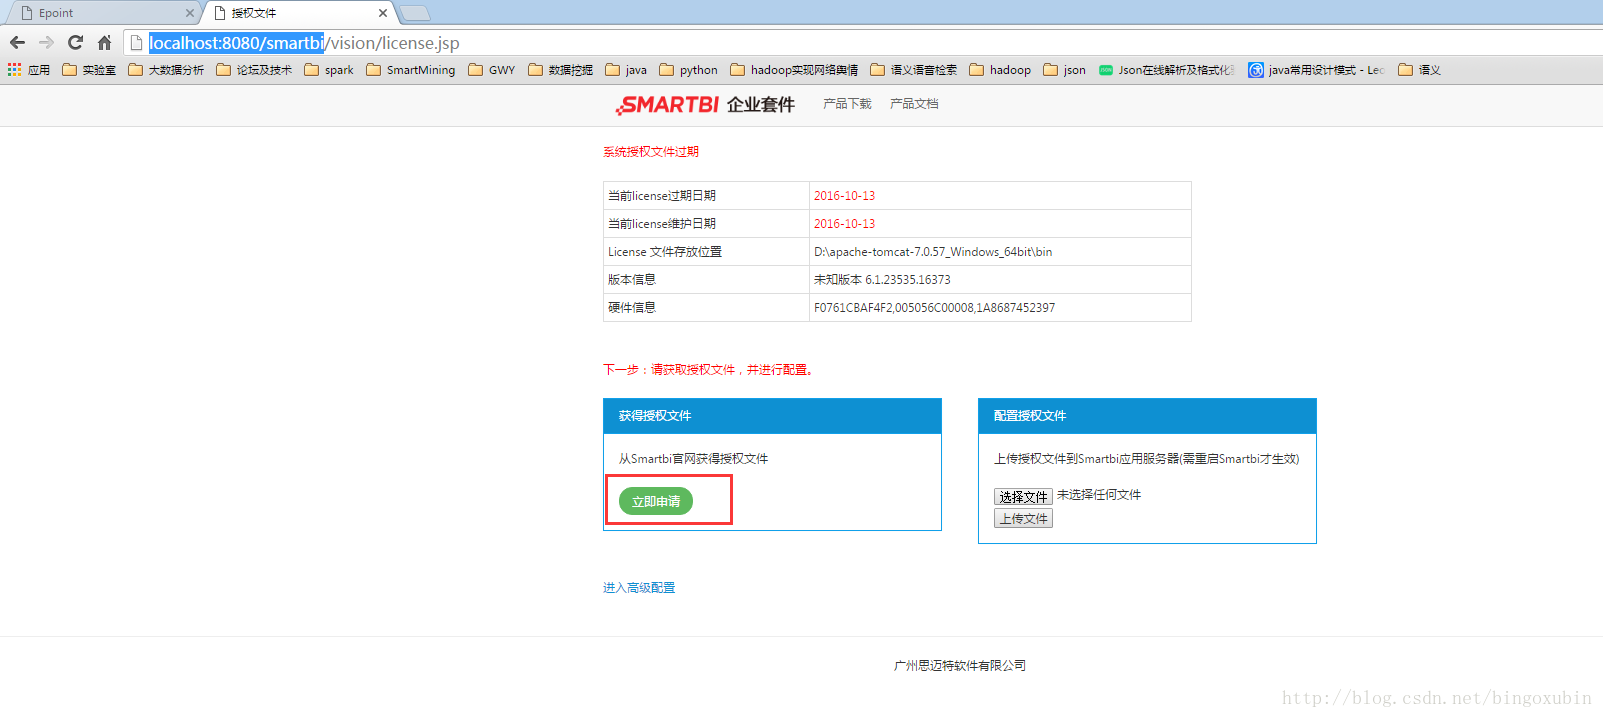Open the SmartMining bookmark folder
The image size is (1603, 718).
(x=411, y=70)
